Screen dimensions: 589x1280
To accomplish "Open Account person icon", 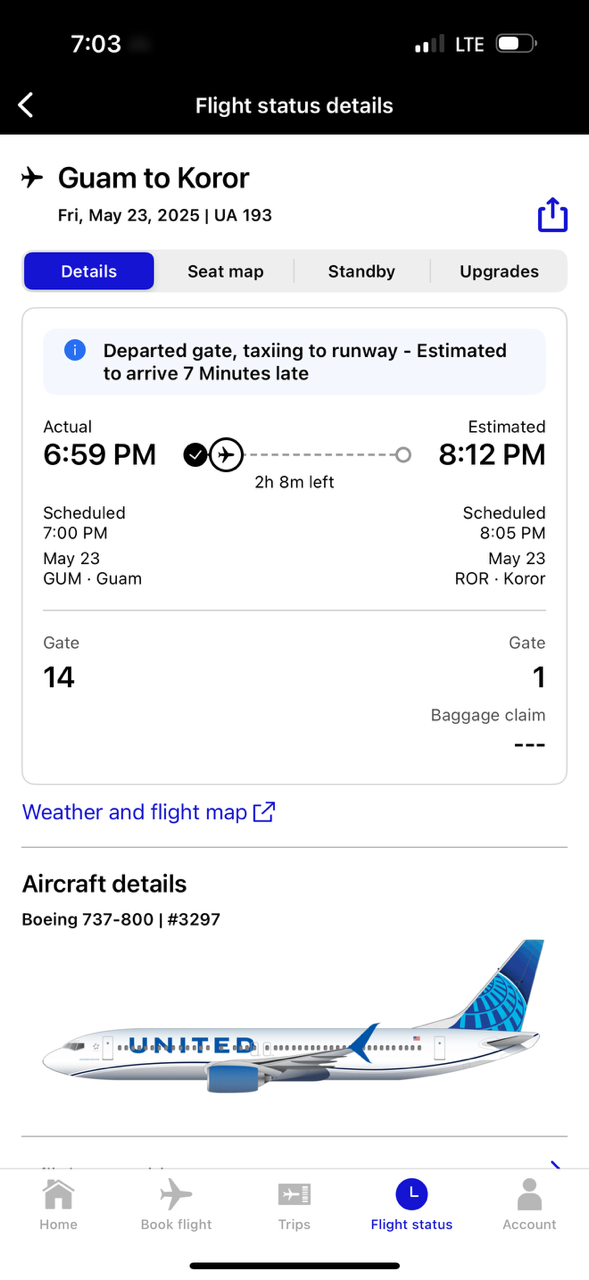I will pyautogui.click(x=529, y=1194).
